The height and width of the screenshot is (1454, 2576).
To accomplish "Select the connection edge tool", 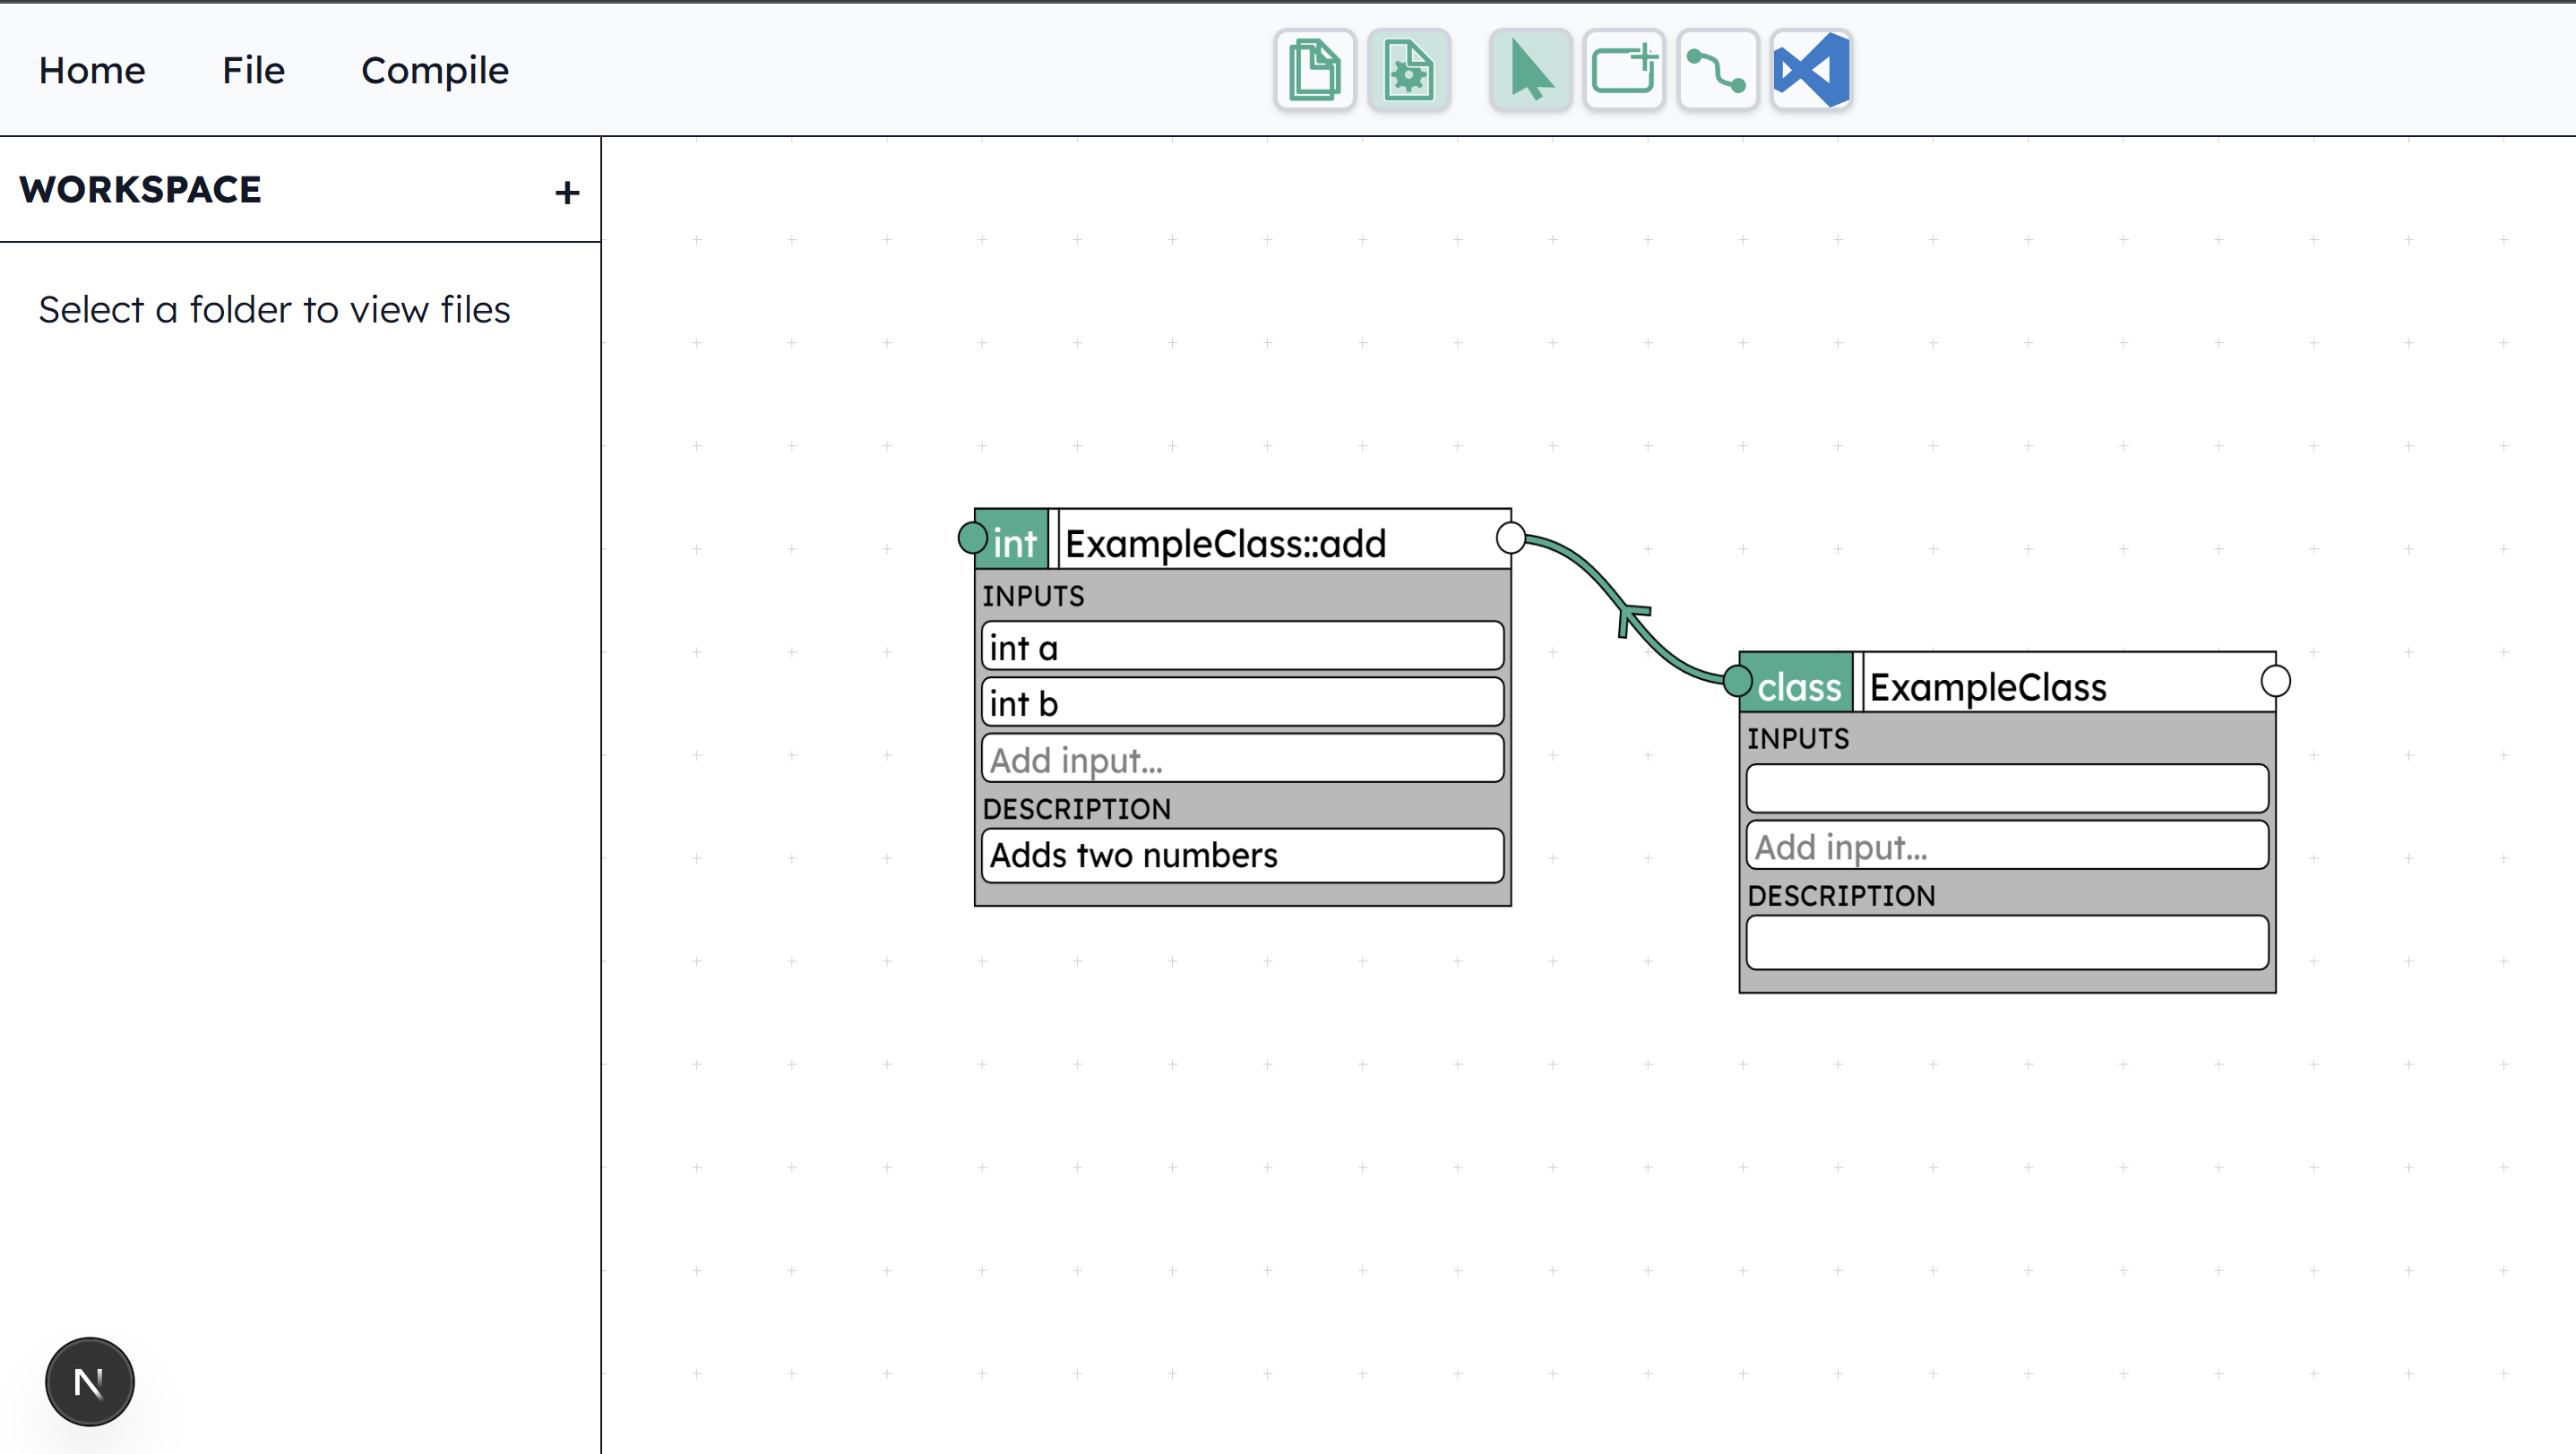I will click(1717, 70).
